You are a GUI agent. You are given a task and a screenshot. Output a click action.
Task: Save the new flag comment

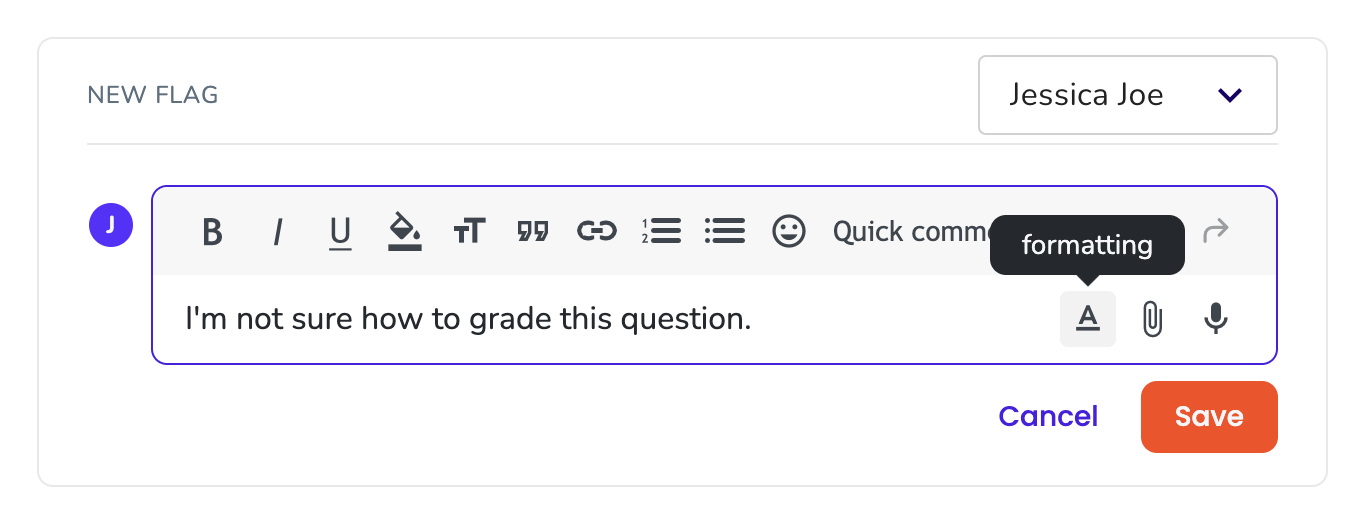pos(1209,416)
